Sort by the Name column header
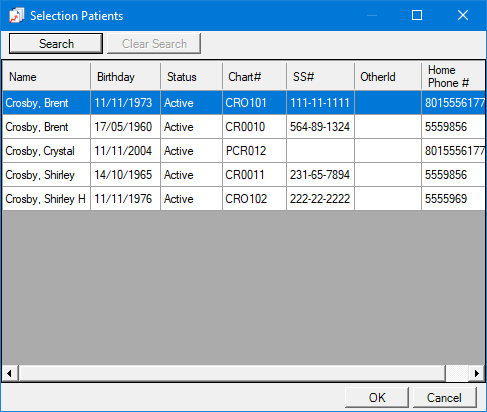The width and height of the screenshot is (487, 412). [x=46, y=76]
